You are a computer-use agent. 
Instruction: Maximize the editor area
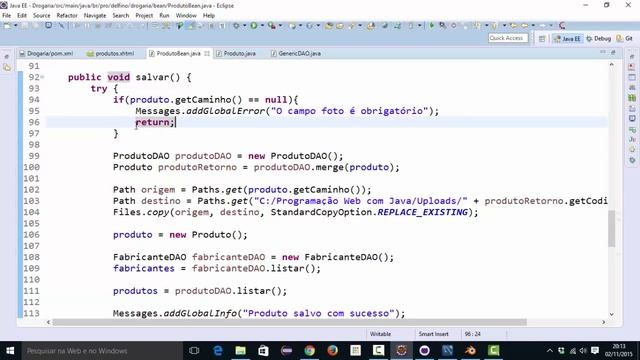[x=613, y=52]
